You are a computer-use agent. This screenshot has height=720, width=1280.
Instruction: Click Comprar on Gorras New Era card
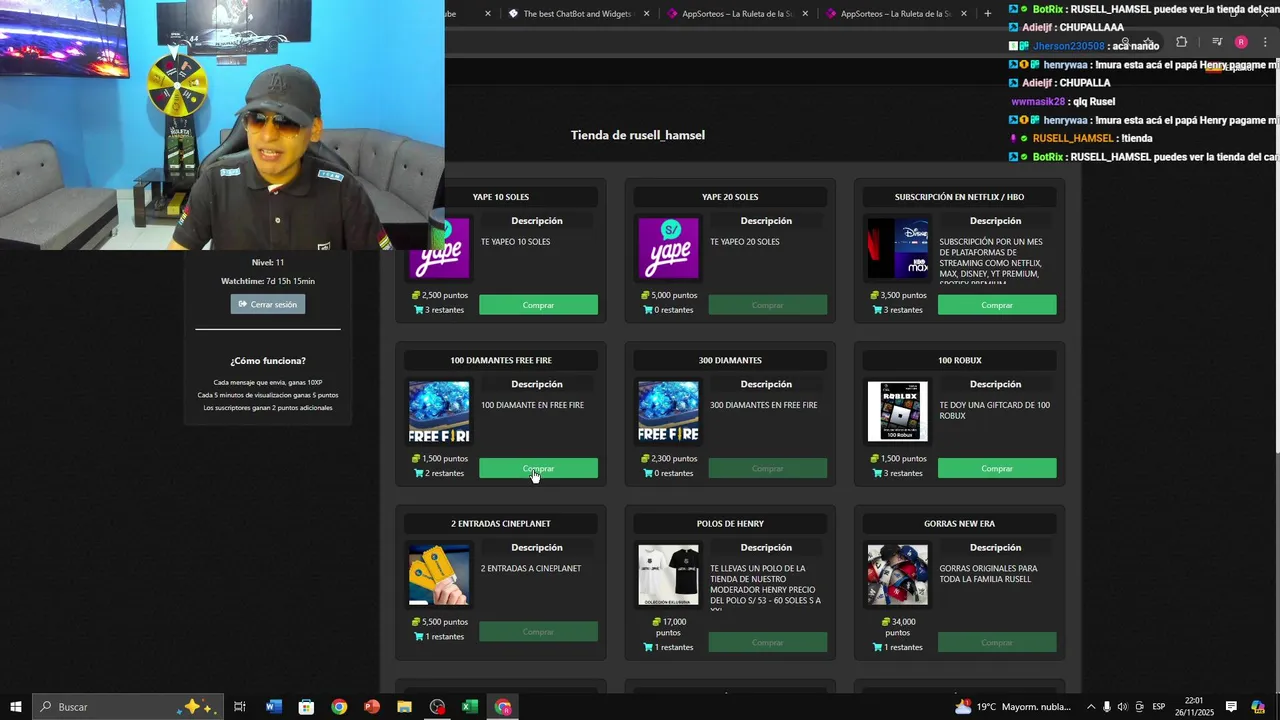pyautogui.click(x=997, y=642)
